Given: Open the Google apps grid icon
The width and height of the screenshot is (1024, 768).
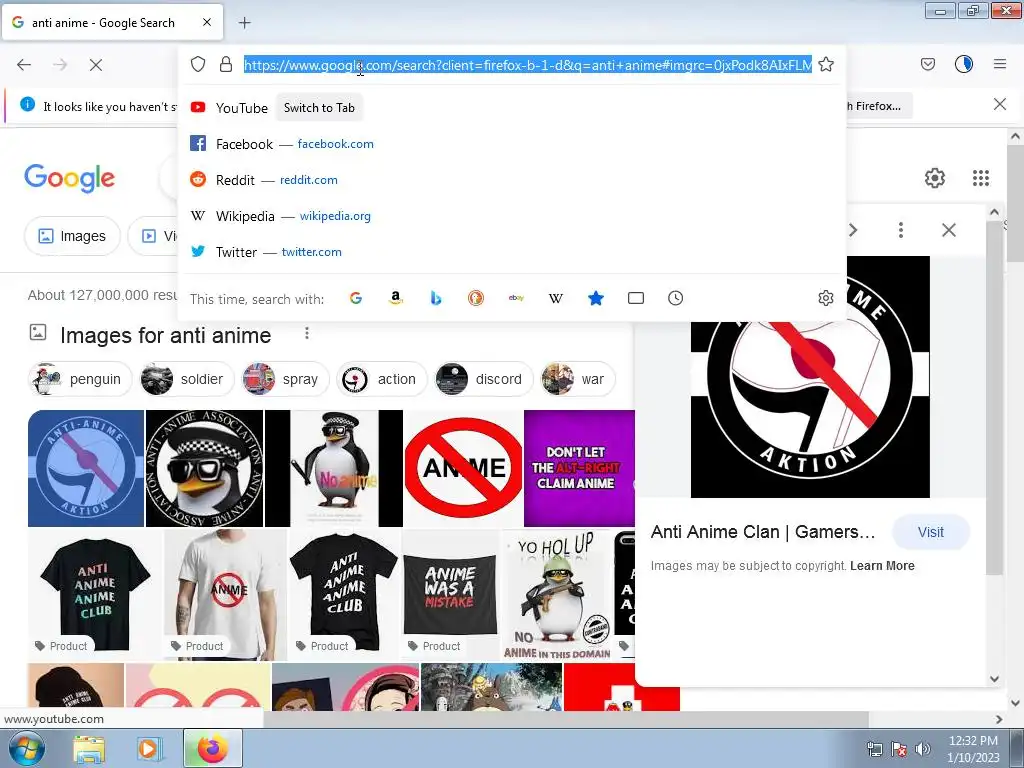Looking at the screenshot, I should pos(981,178).
